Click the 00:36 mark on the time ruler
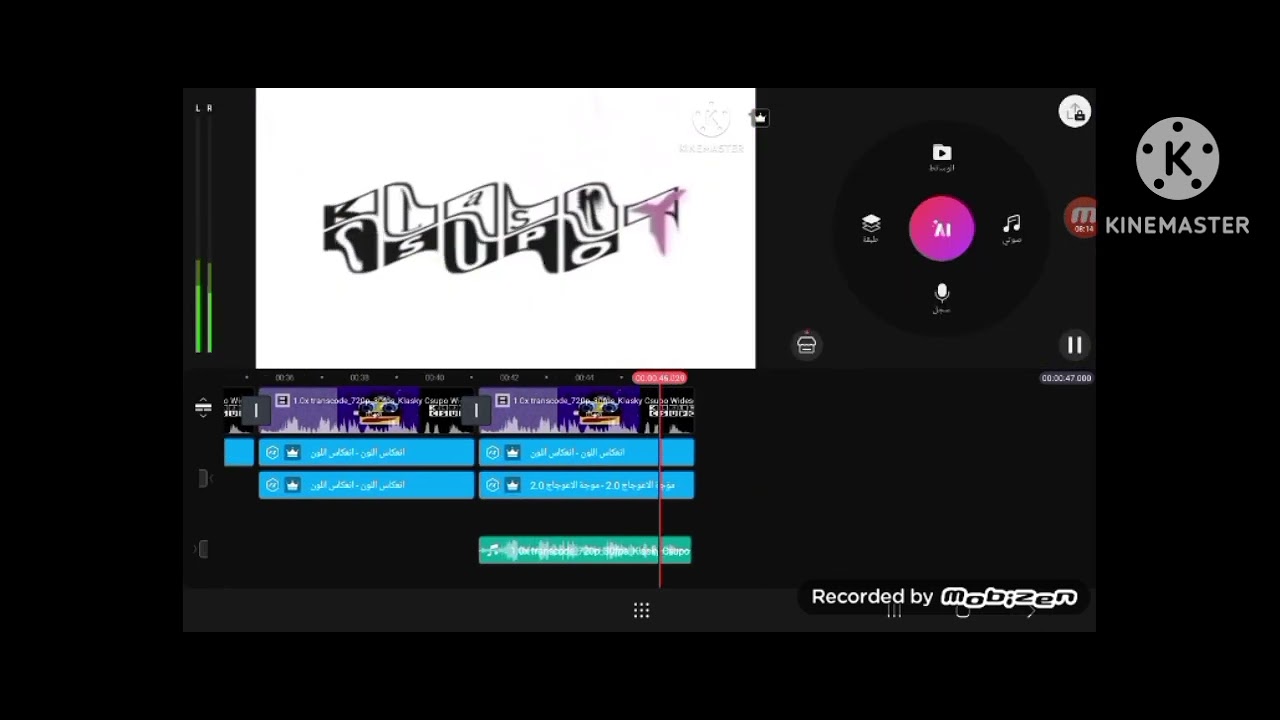Image resolution: width=1280 pixels, height=720 pixels. [285, 378]
